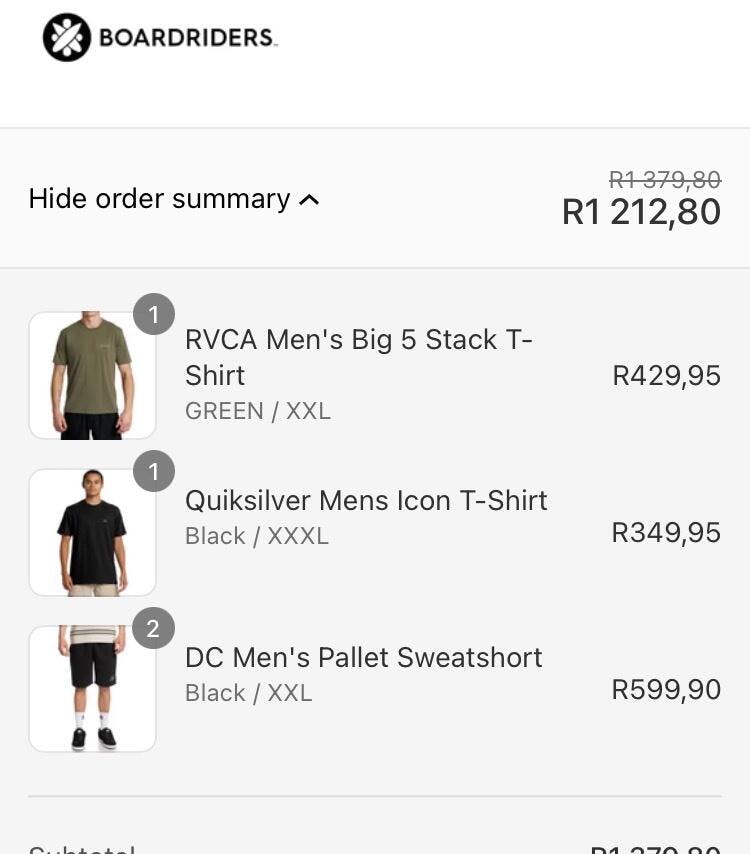750x854 pixels.
Task: Open the DC Pallet Sweatshort thumbnail
Action: click(x=92, y=690)
